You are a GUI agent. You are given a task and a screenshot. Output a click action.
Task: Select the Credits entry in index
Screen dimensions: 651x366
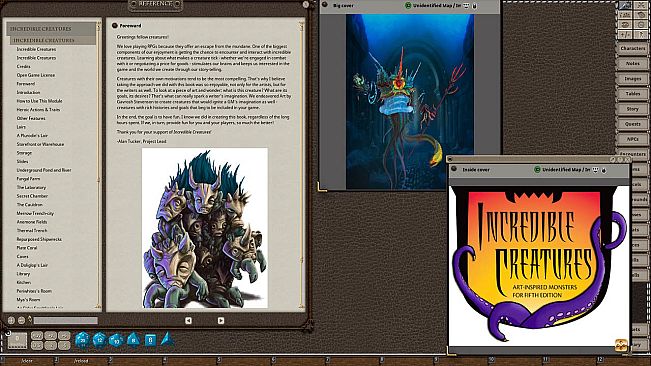[24, 66]
